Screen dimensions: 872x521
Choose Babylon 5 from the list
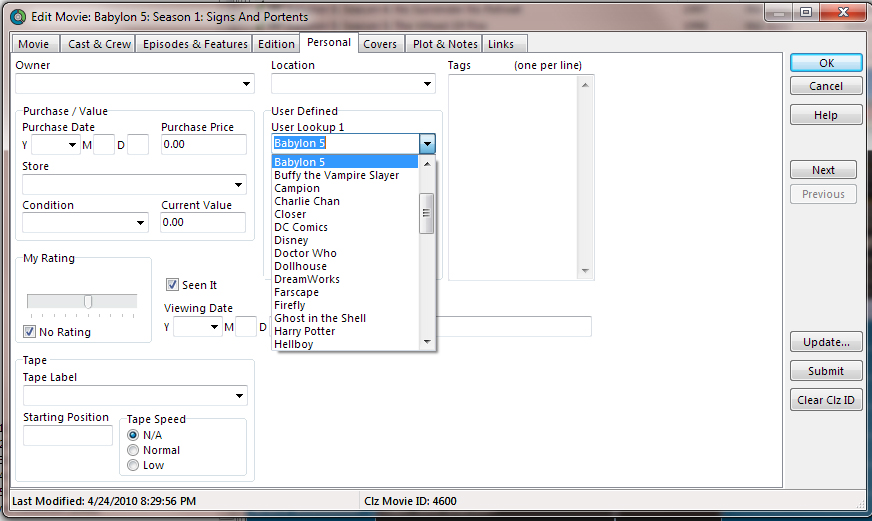345,162
